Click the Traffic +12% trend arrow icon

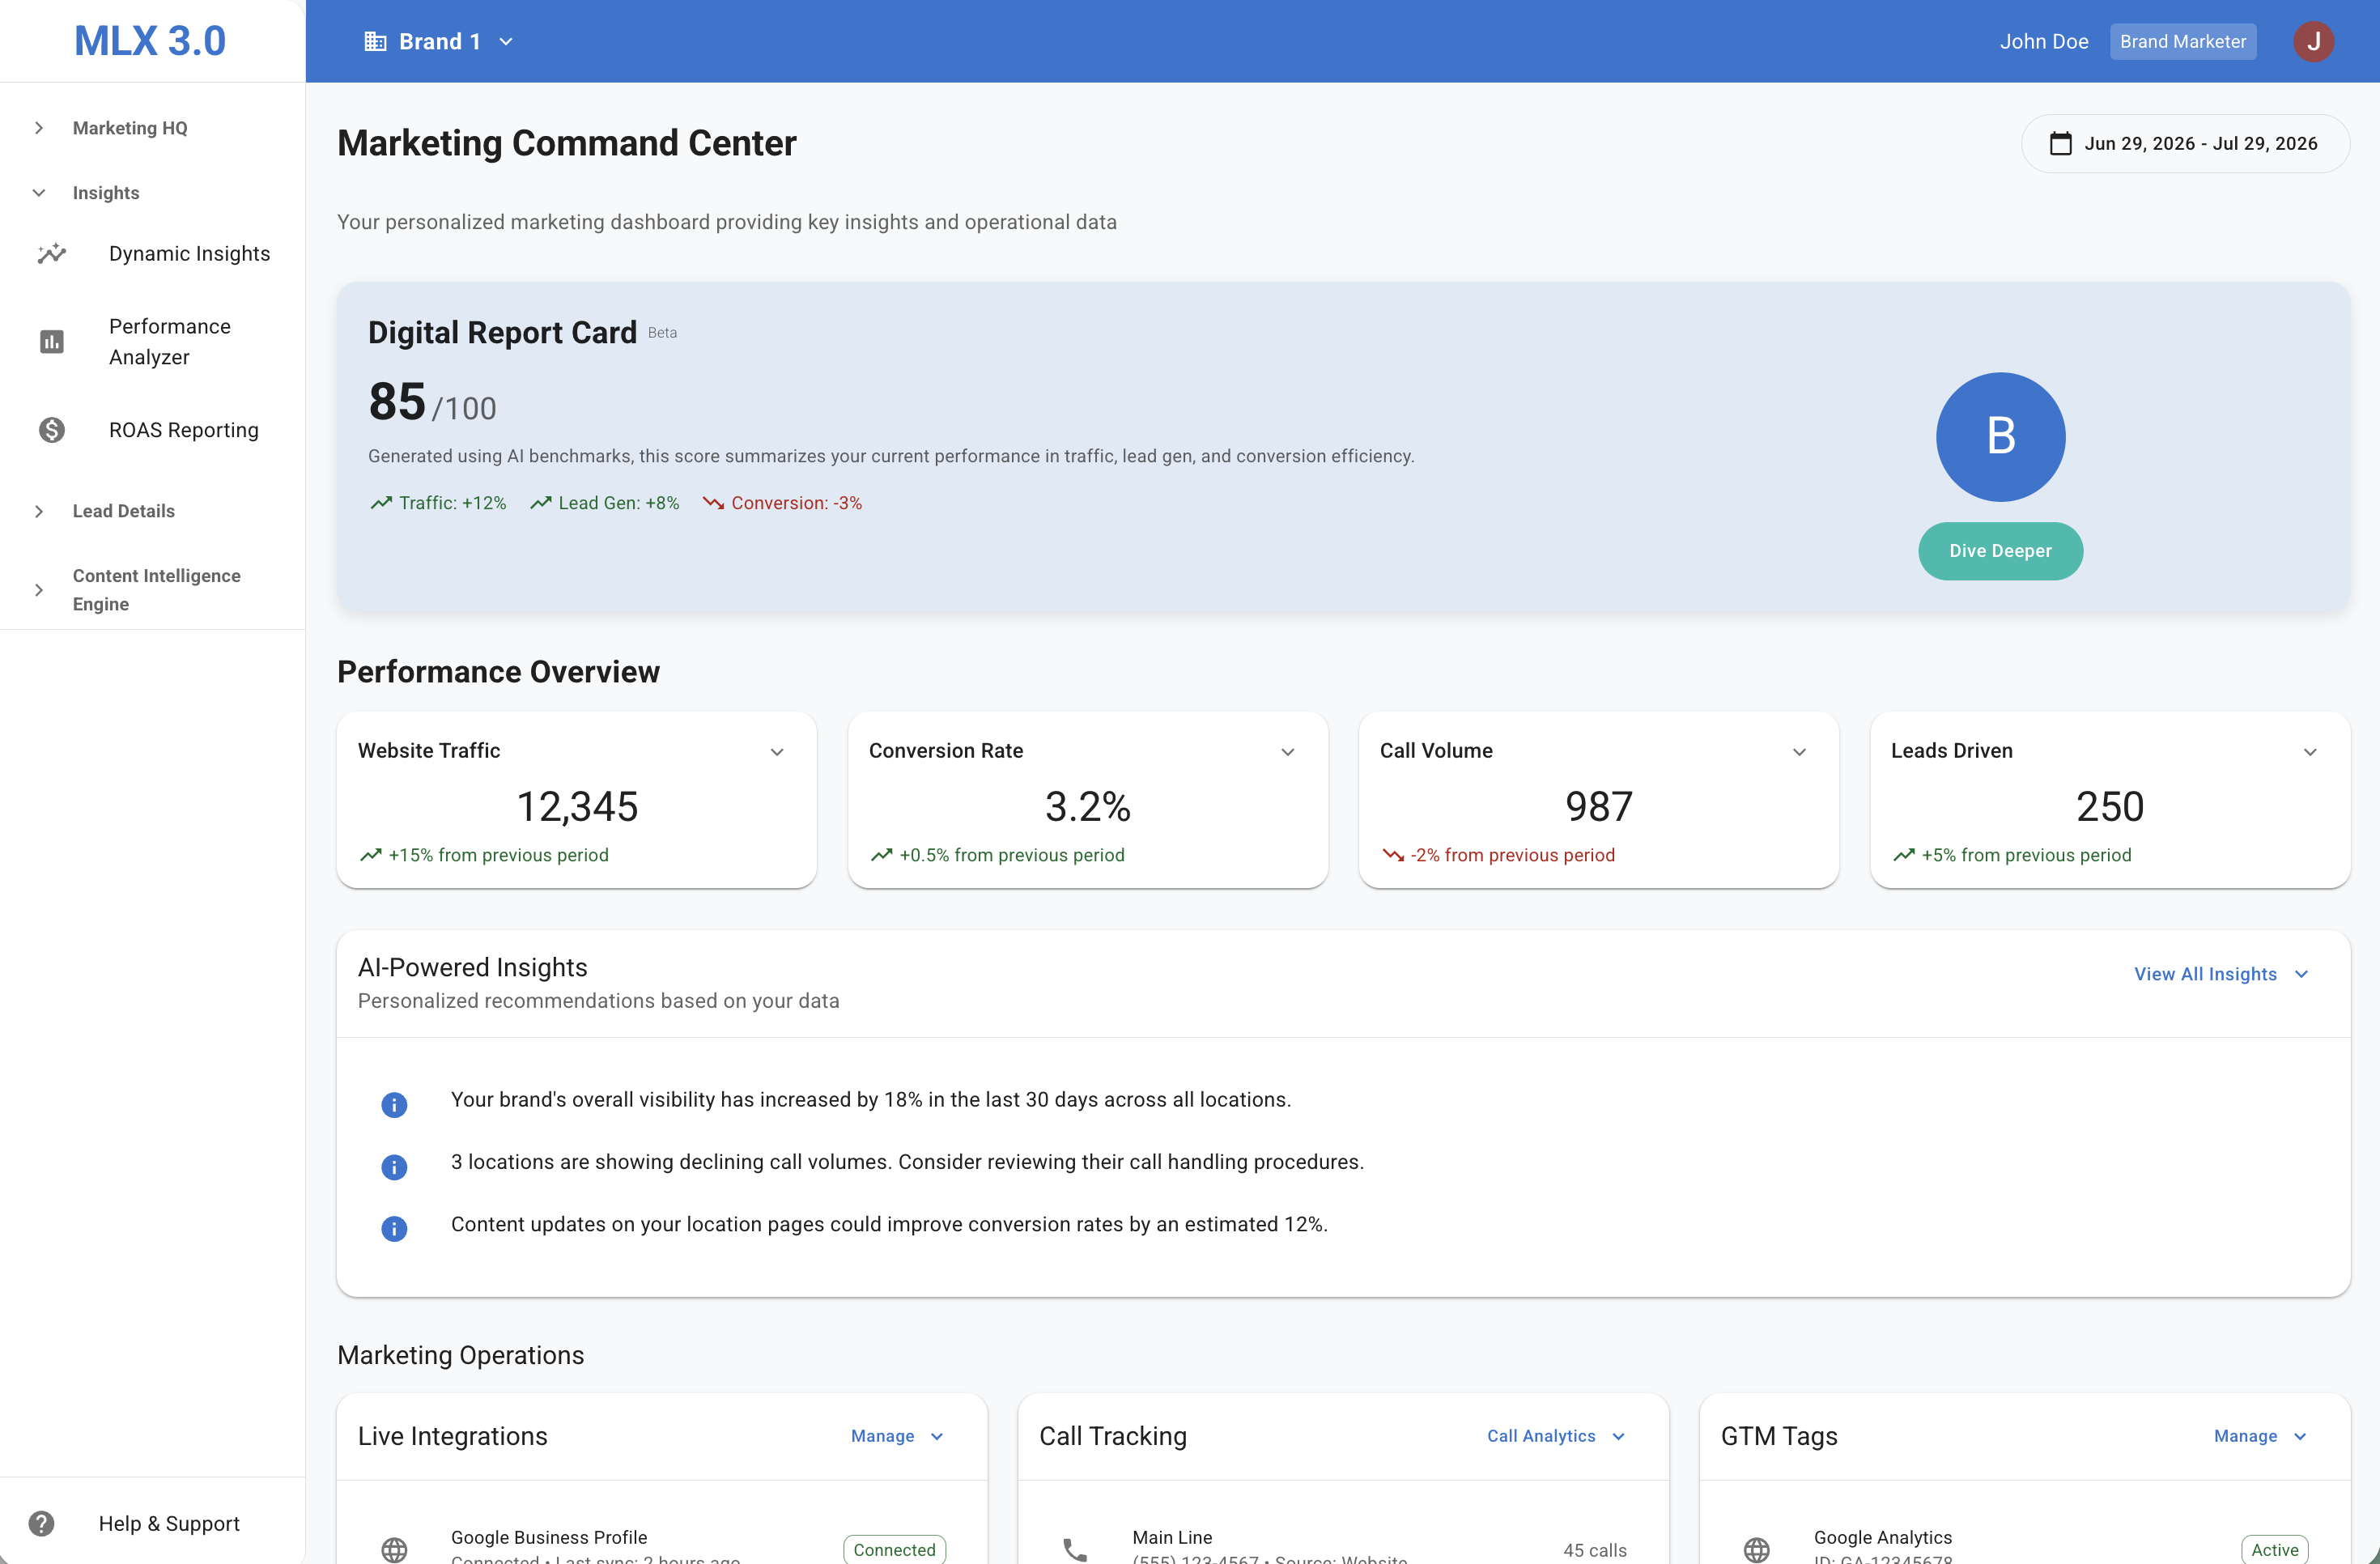point(381,503)
